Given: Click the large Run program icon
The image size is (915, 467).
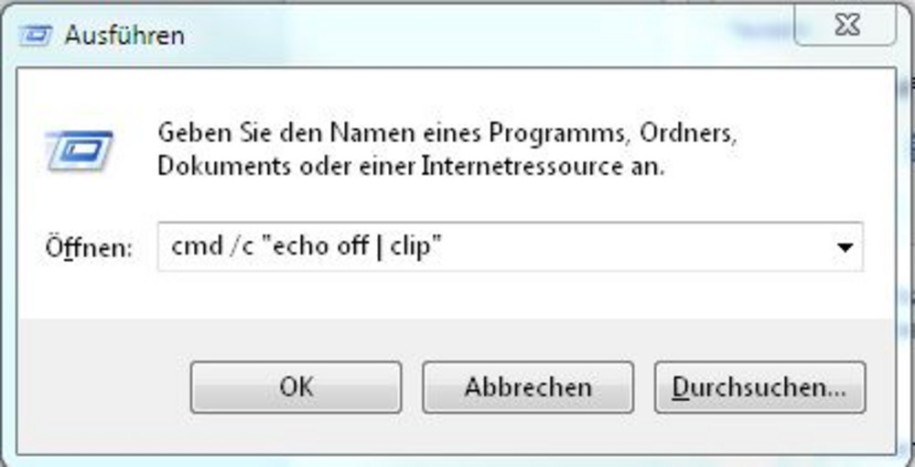Looking at the screenshot, I should pyautogui.click(x=79, y=151).
